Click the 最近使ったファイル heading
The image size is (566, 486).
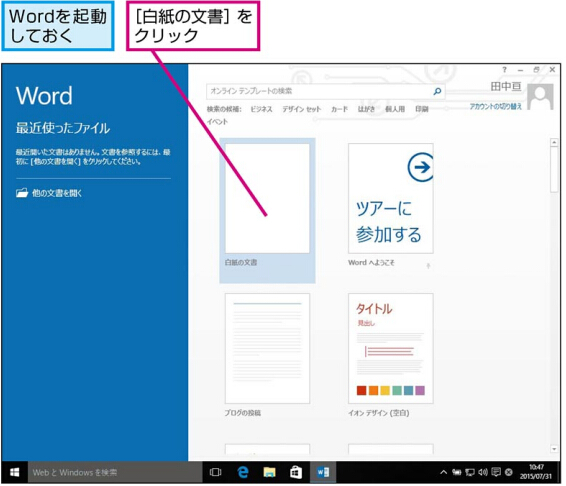pyautogui.click(x=63, y=128)
